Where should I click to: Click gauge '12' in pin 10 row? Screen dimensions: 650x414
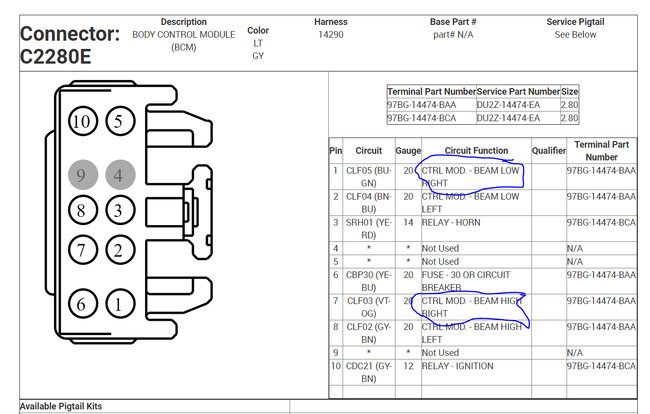pos(408,366)
